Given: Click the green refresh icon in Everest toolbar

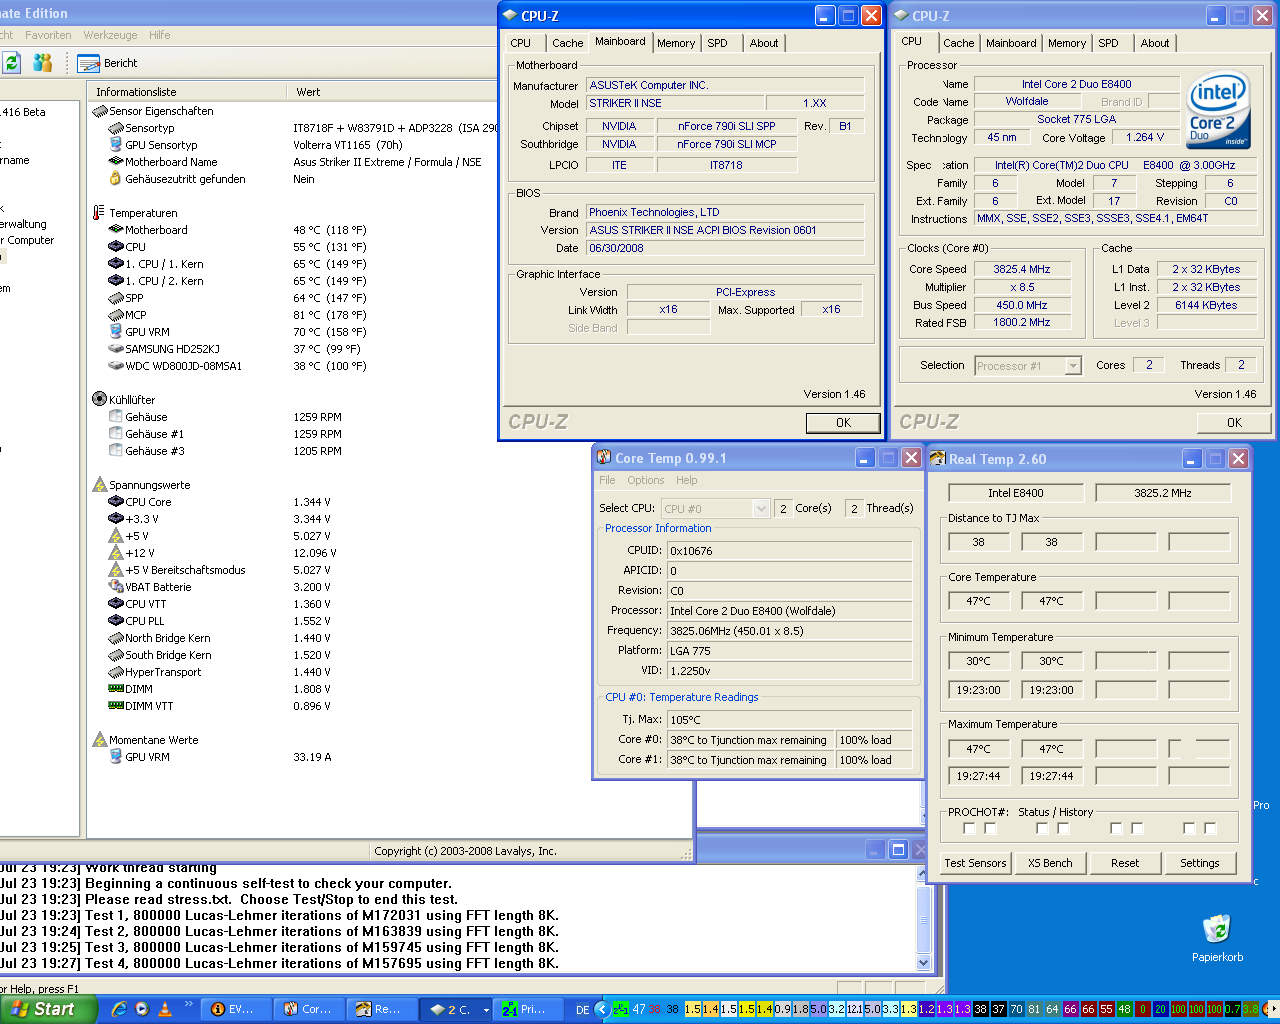Looking at the screenshot, I should coord(11,63).
